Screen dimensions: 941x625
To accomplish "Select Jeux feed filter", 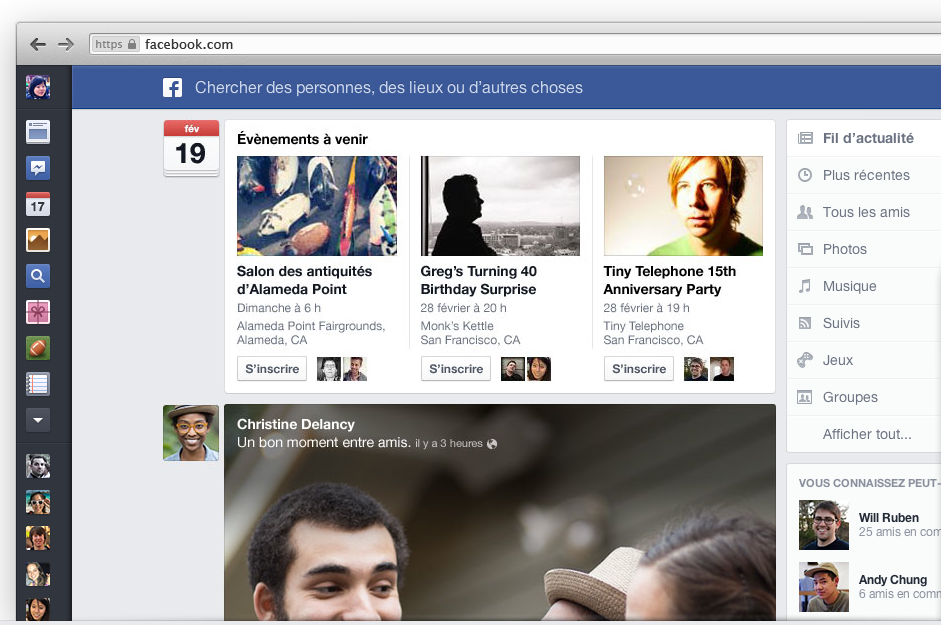I will coord(838,360).
